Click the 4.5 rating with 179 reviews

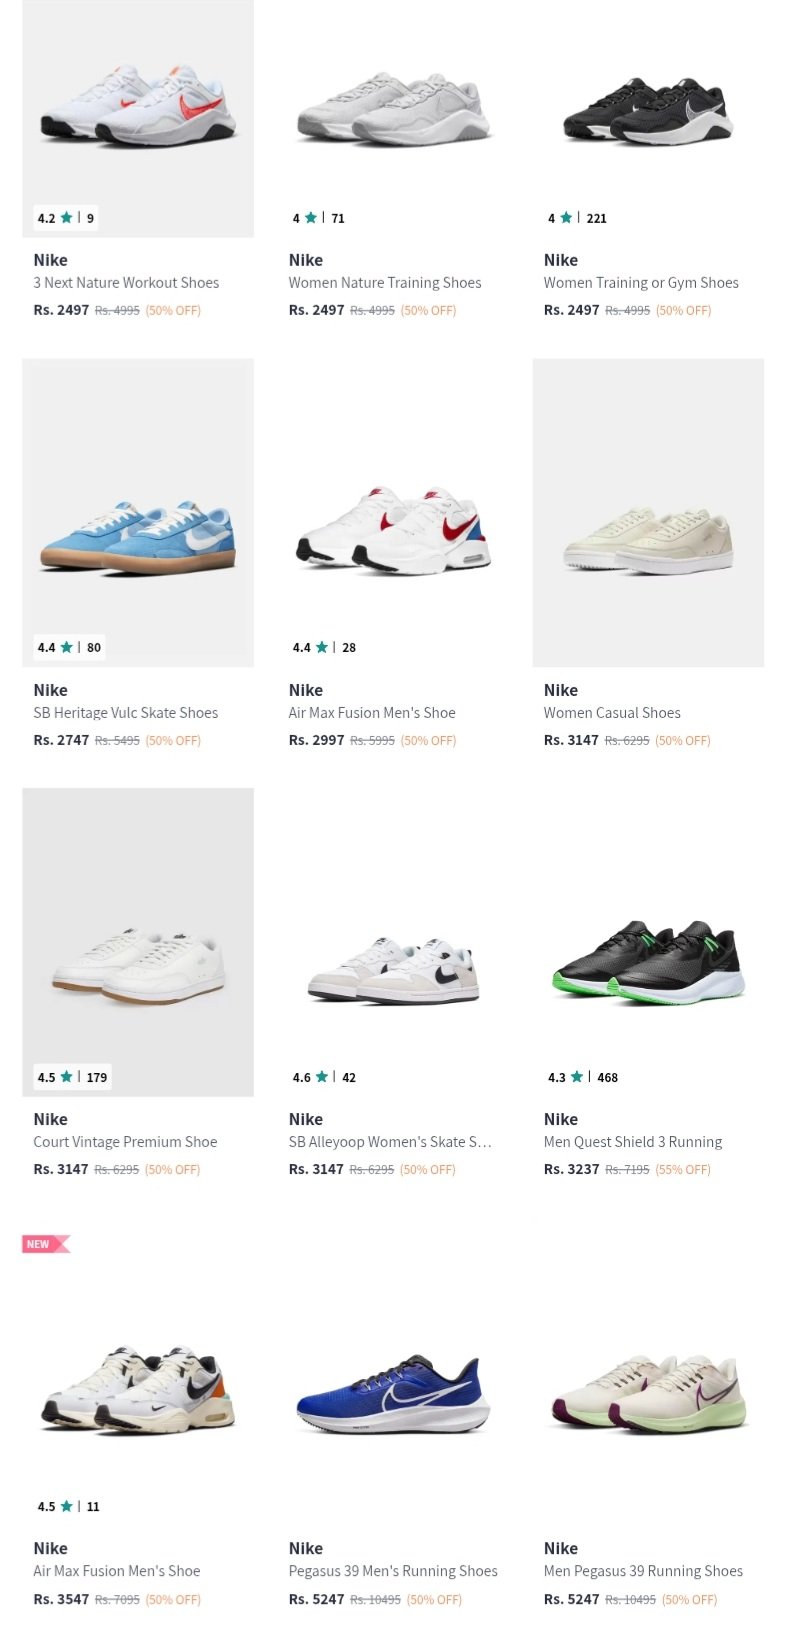point(72,1077)
